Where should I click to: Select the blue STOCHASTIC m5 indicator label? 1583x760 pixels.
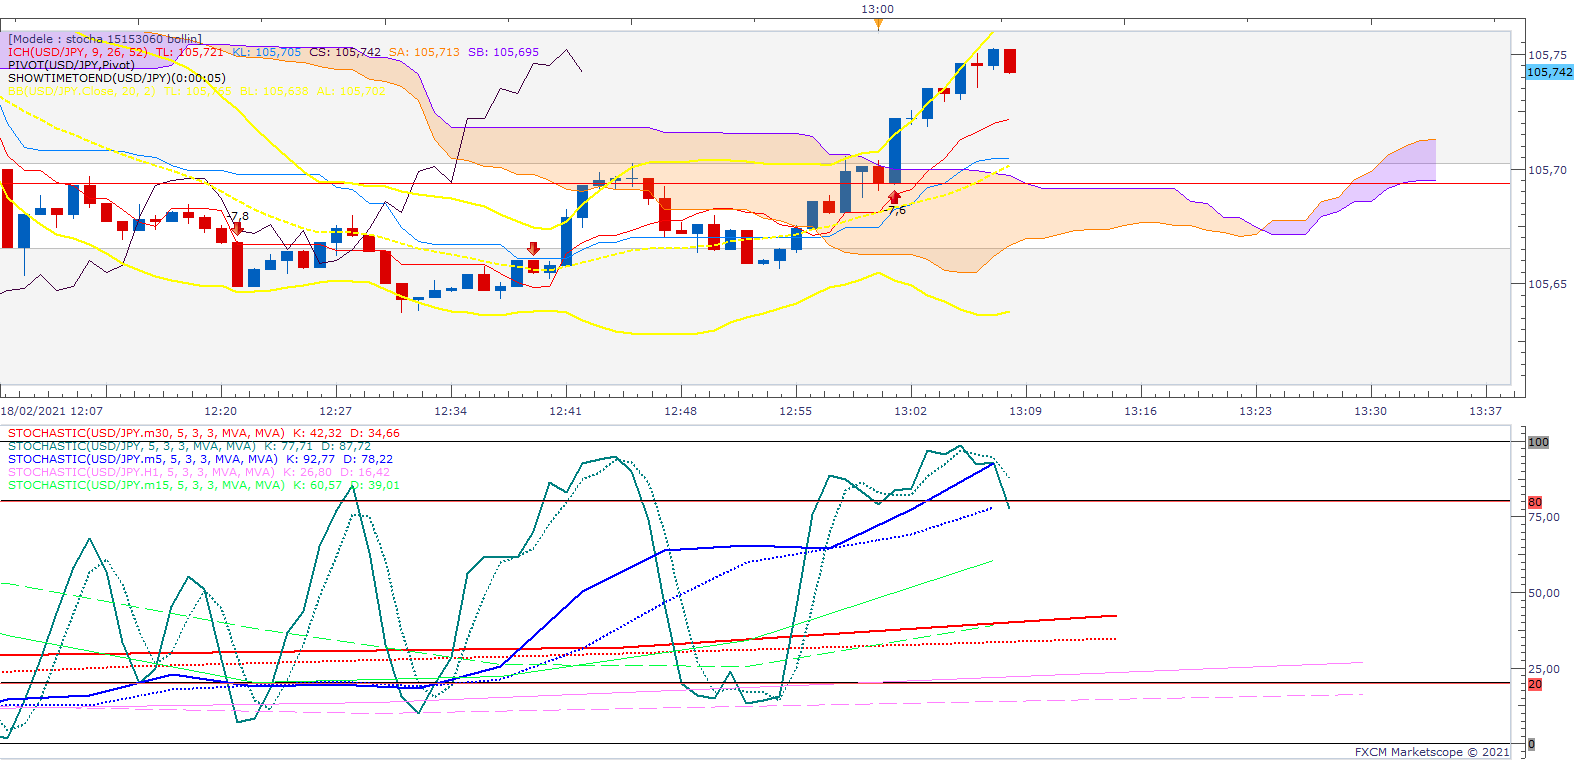point(142,459)
